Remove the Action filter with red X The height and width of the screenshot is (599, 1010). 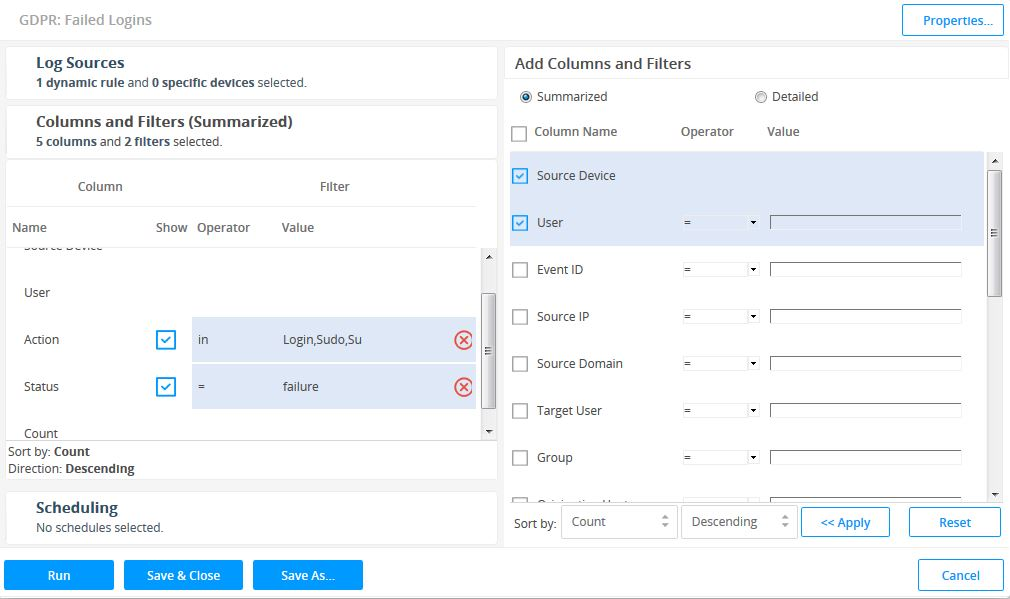click(463, 340)
